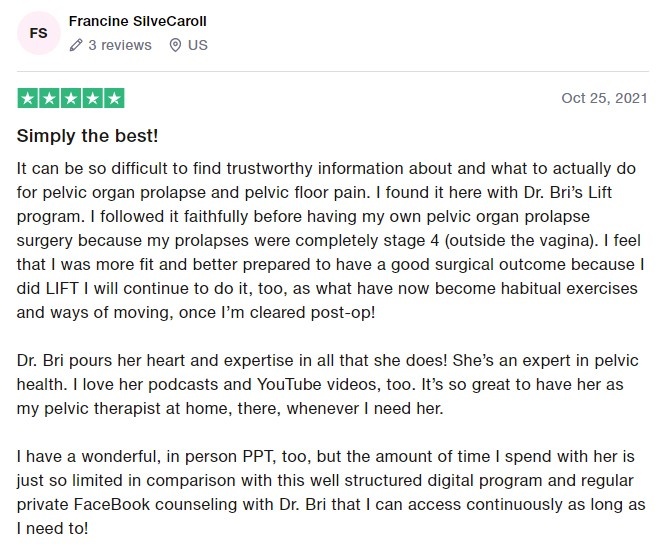The height and width of the screenshot is (548, 670).
Task: Click the Oct 25, 2021 review date
Action: point(604,98)
